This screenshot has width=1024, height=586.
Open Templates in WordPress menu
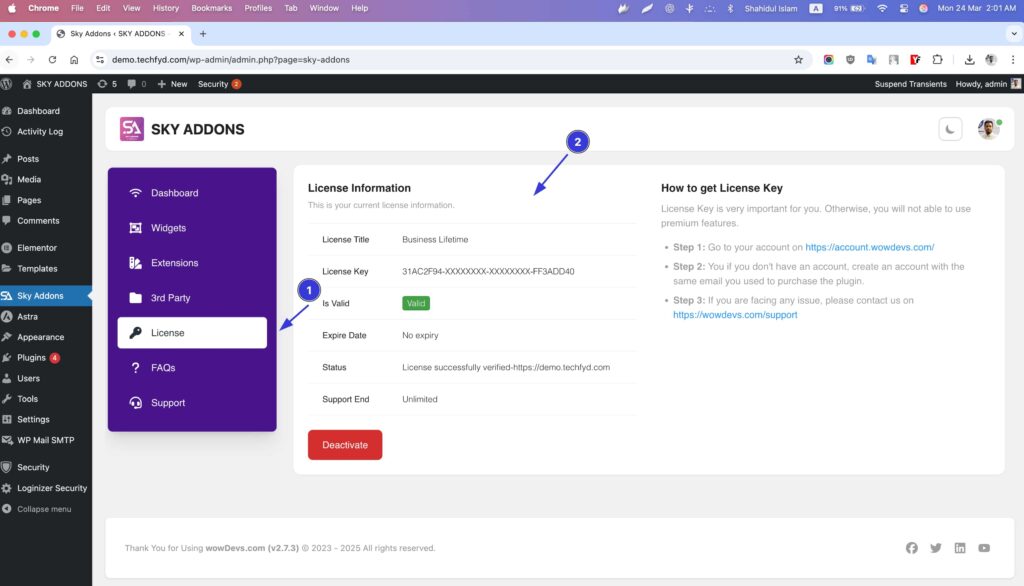[46, 269]
